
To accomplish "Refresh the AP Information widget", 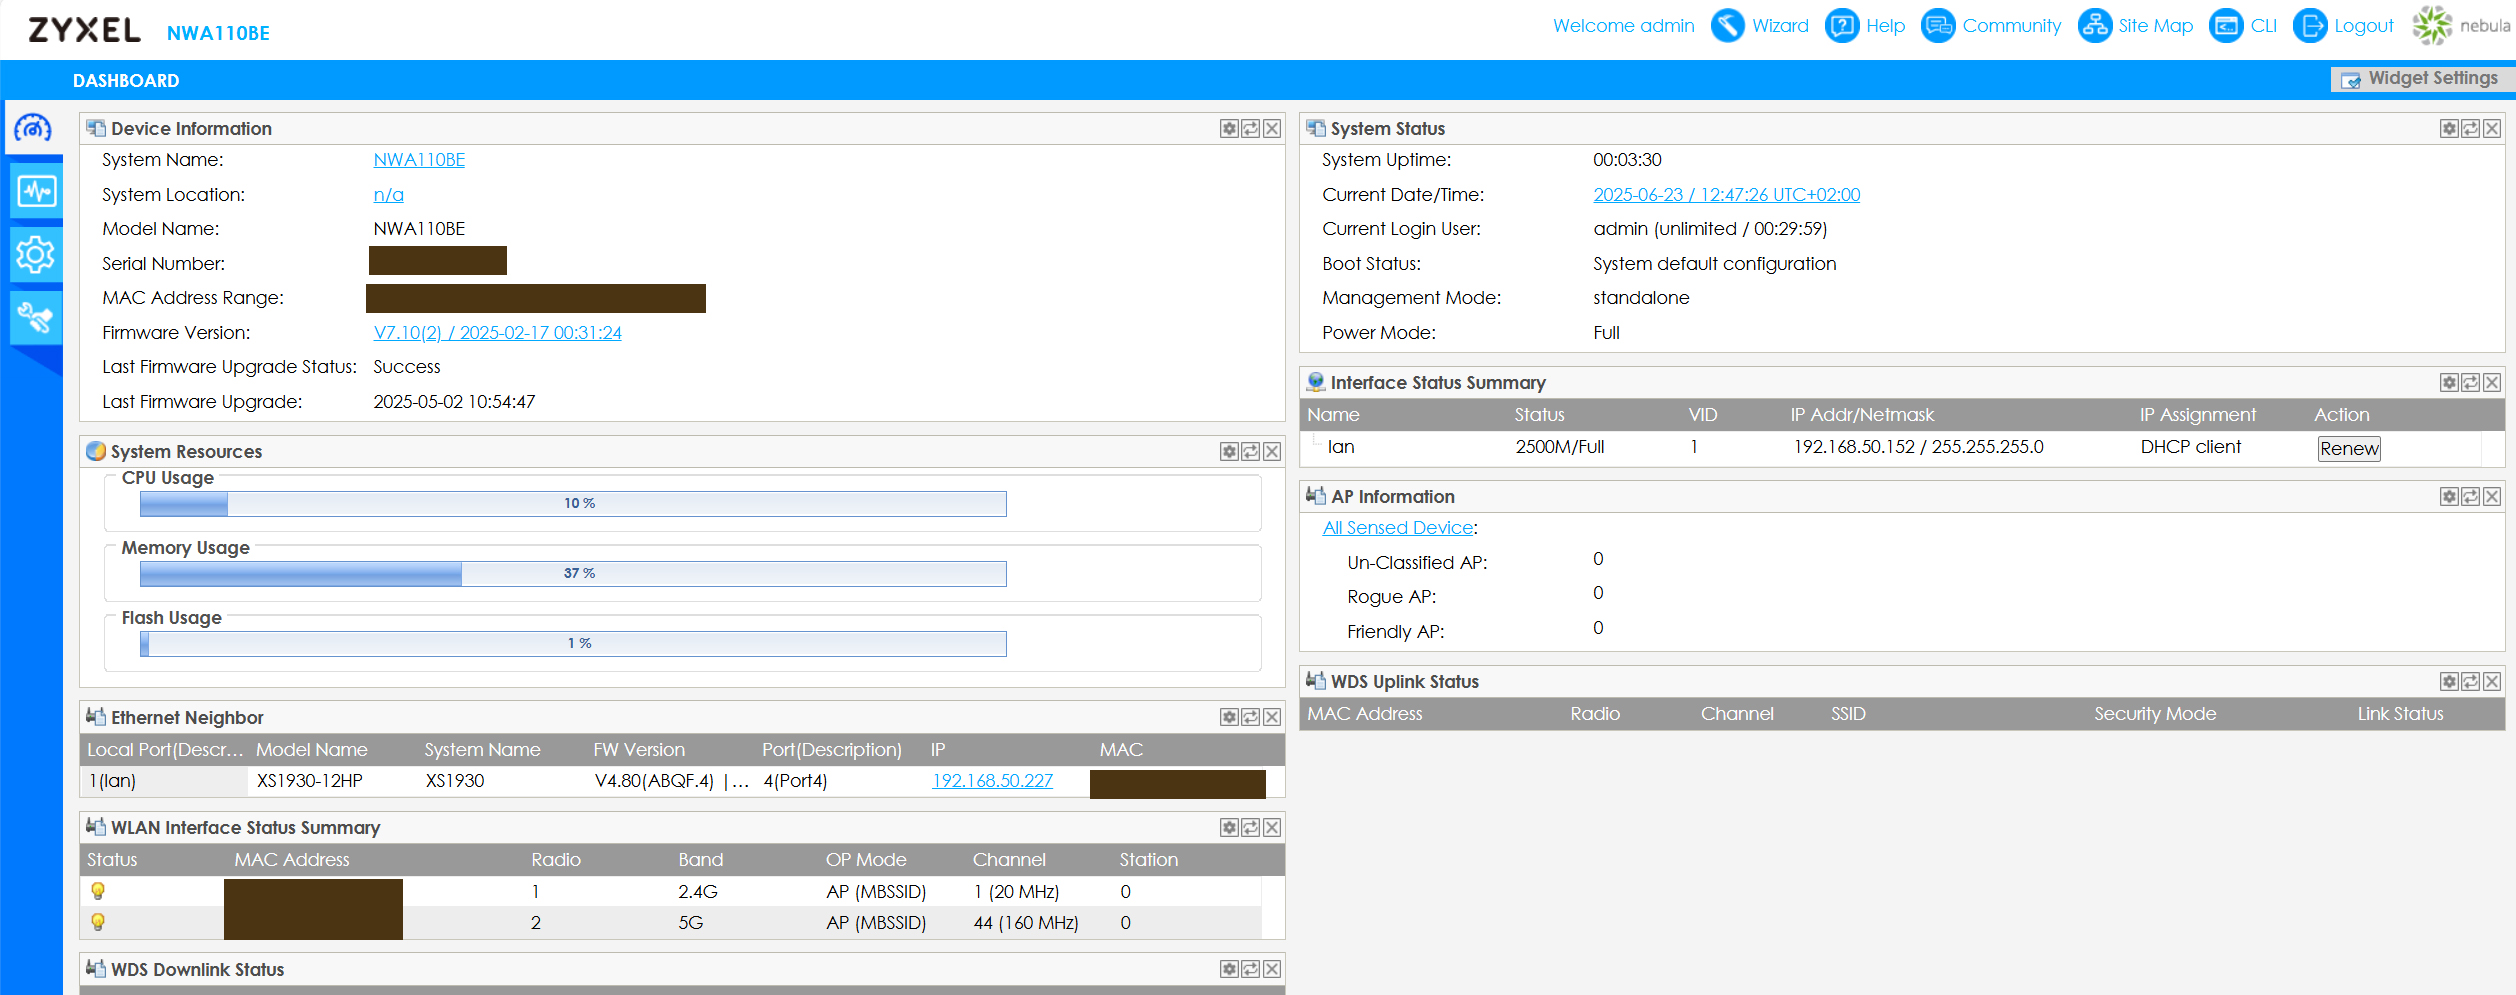I will 2470,496.
